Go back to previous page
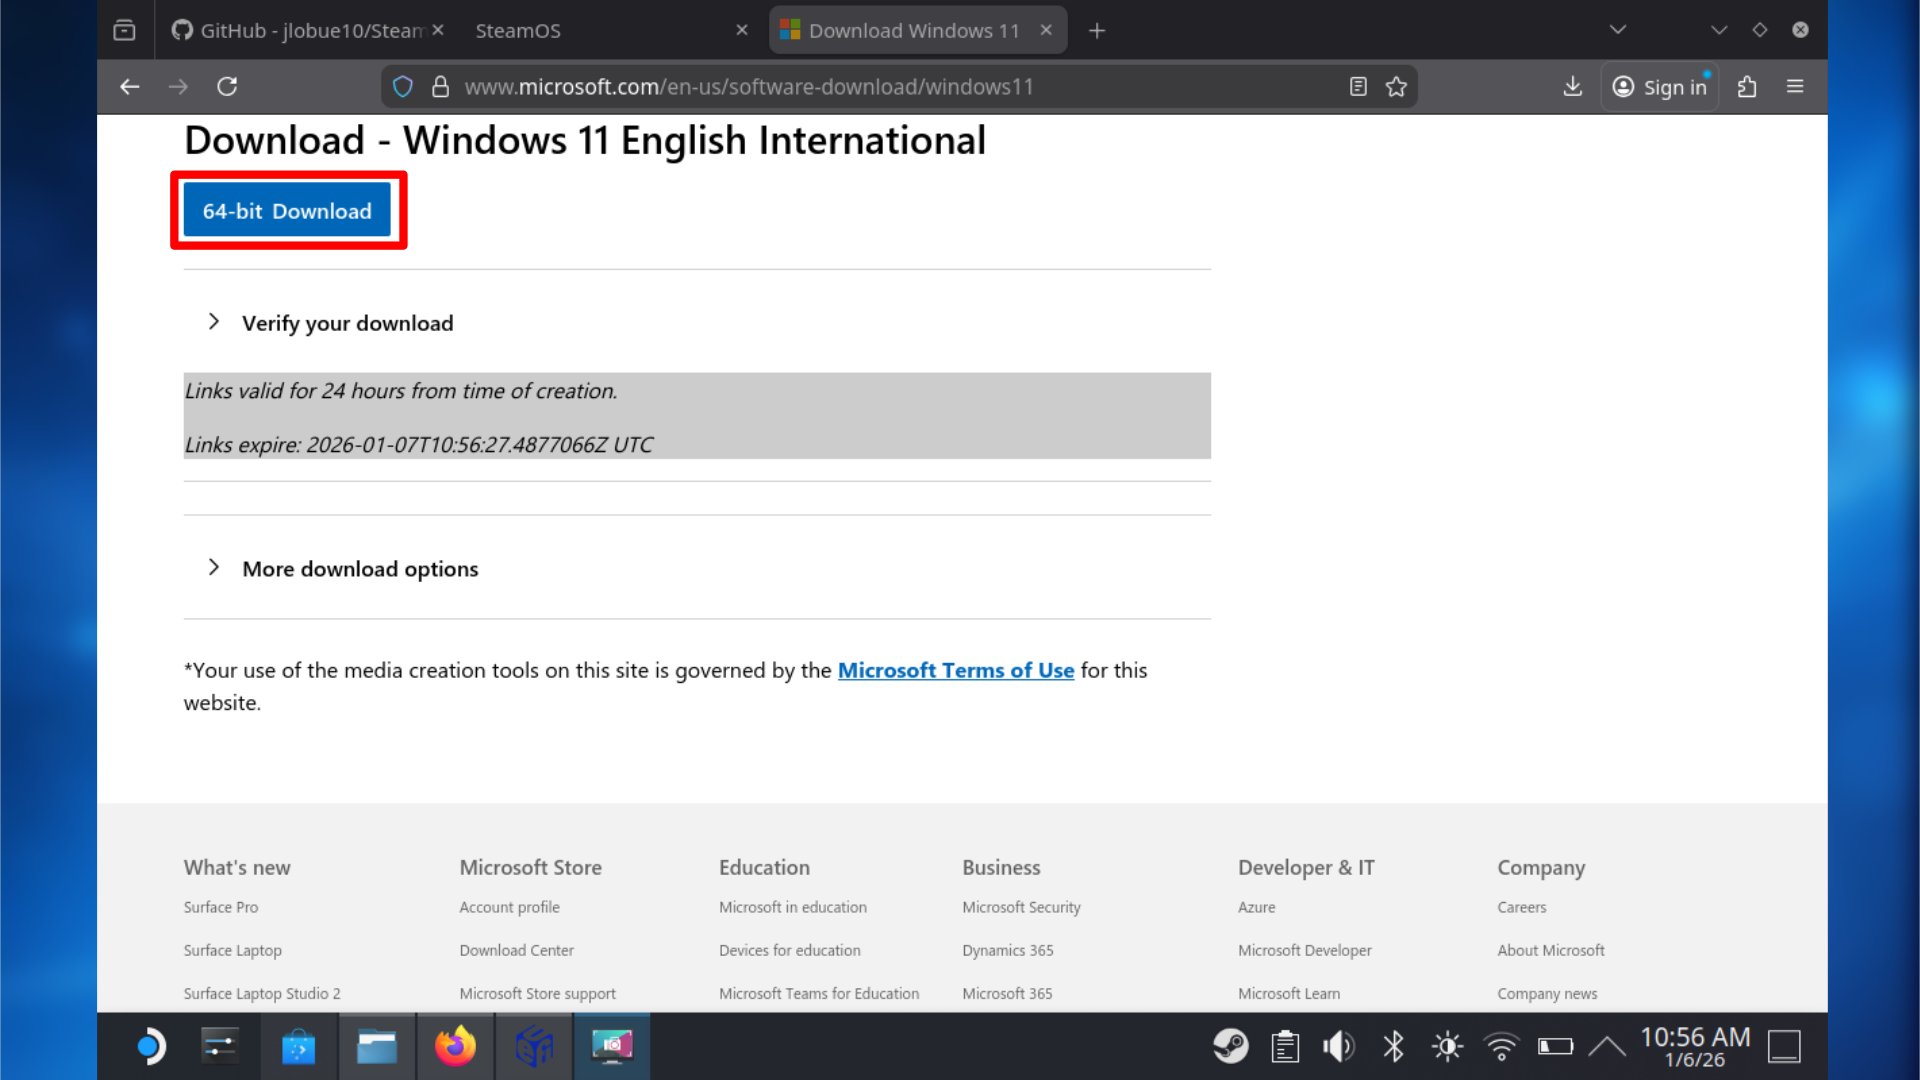Image resolution: width=1920 pixels, height=1080 pixels. (x=129, y=87)
